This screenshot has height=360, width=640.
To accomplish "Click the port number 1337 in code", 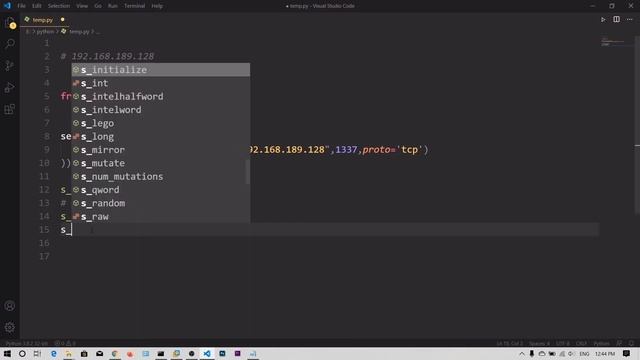I will point(346,150).
